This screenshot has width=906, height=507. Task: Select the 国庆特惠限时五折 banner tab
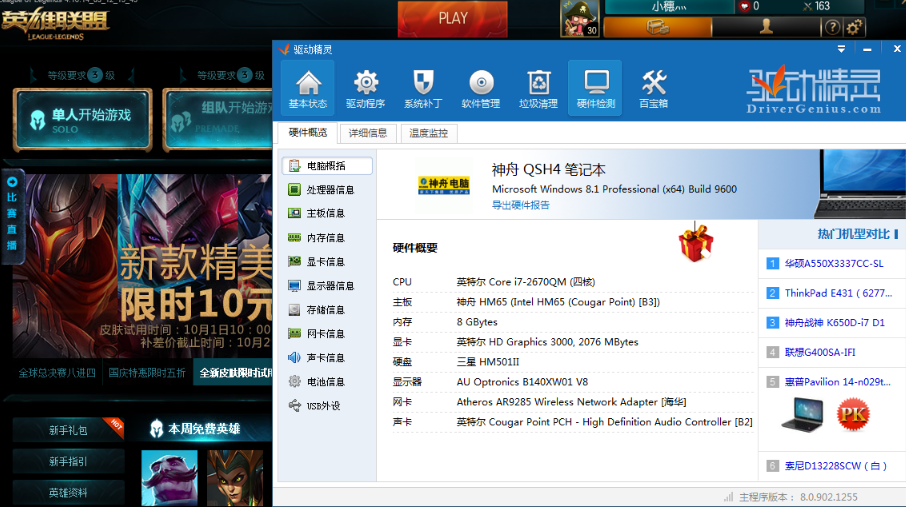(147, 373)
